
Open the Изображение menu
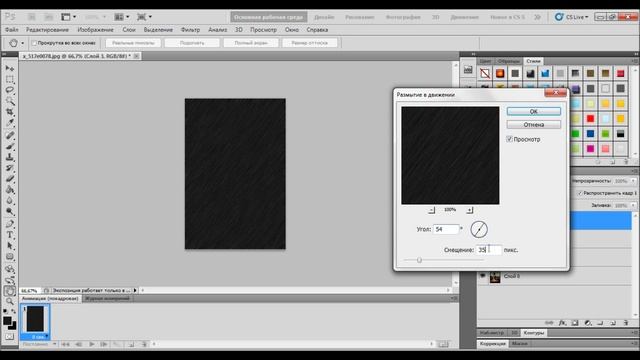(96, 30)
